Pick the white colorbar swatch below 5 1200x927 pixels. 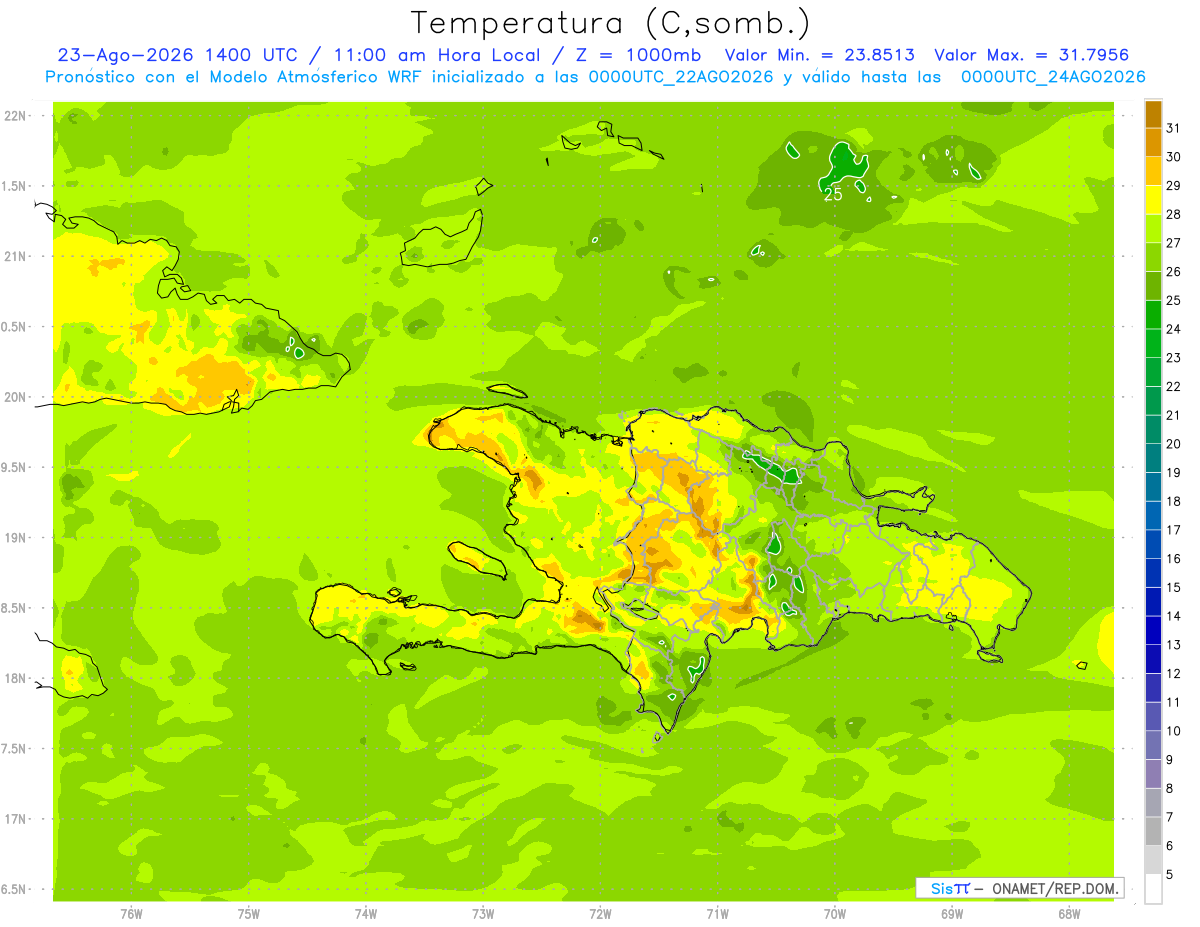pyautogui.click(x=1153, y=889)
